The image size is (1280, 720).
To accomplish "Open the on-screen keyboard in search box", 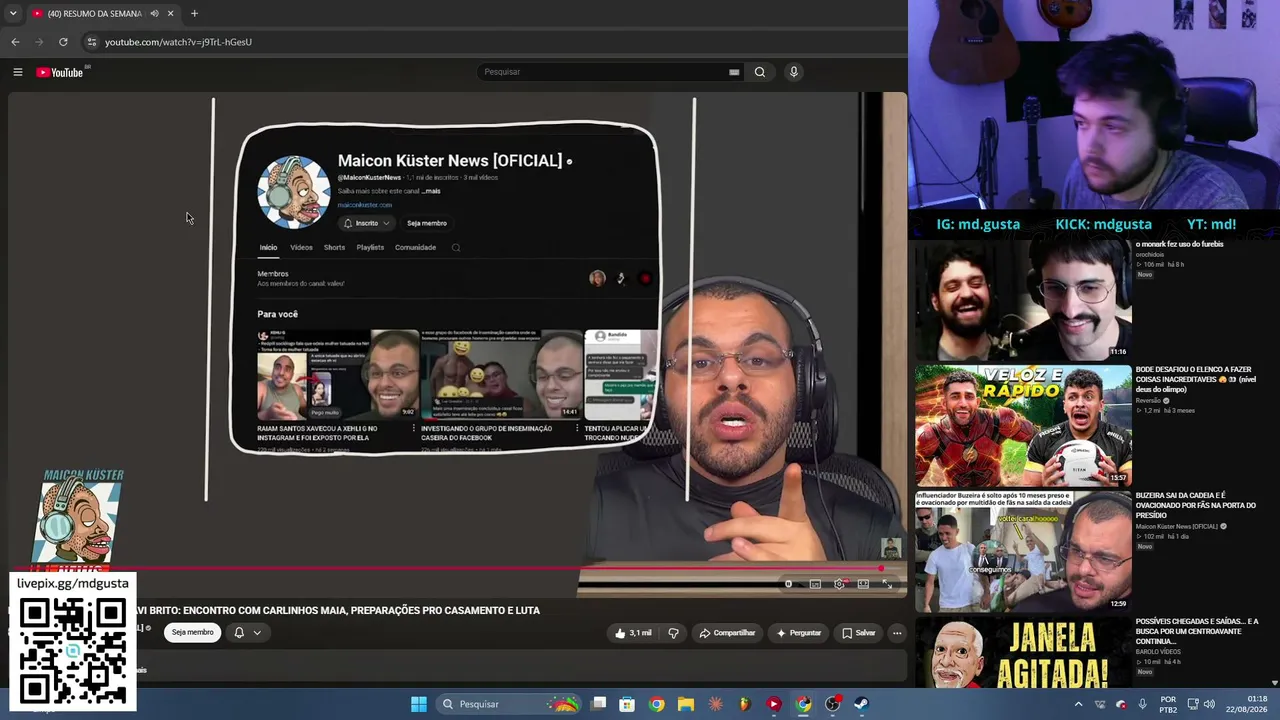I will click(734, 72).
